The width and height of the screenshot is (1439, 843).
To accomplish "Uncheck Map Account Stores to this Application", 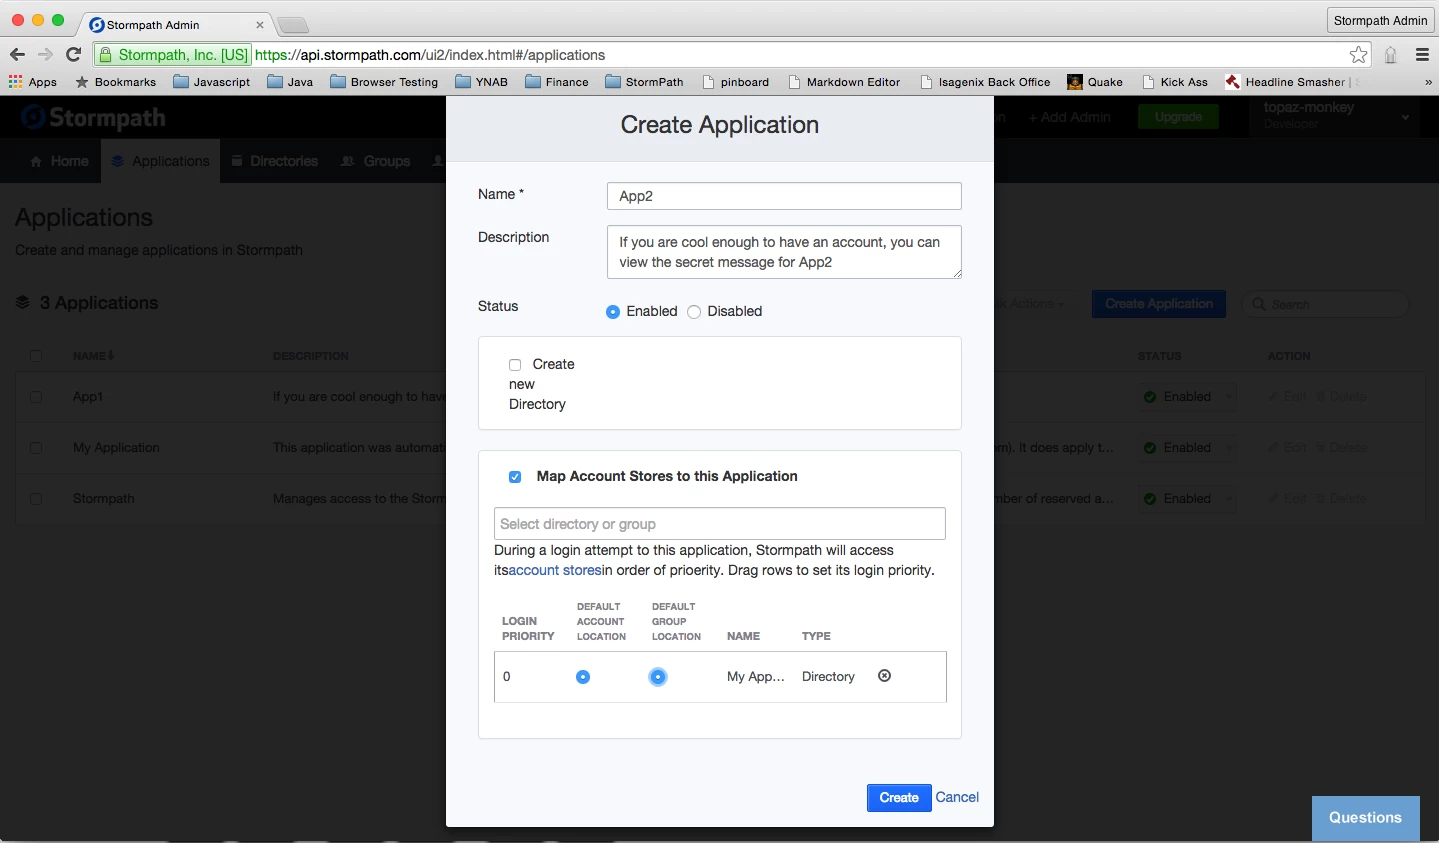I will tap(515, 477).
